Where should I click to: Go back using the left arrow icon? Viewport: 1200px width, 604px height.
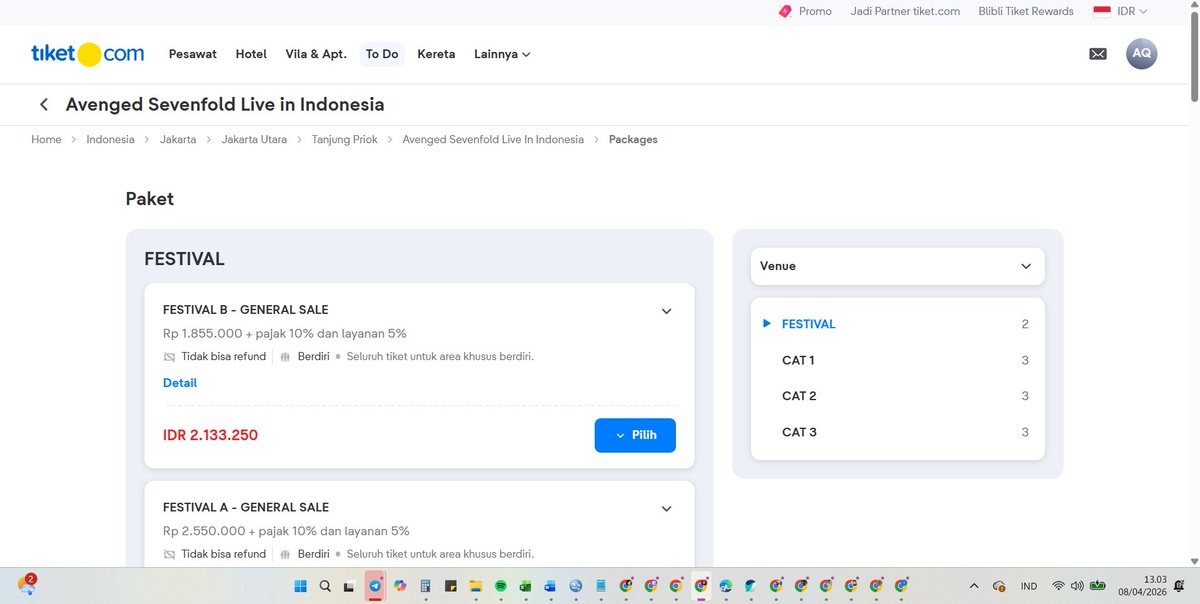[44, 105]
